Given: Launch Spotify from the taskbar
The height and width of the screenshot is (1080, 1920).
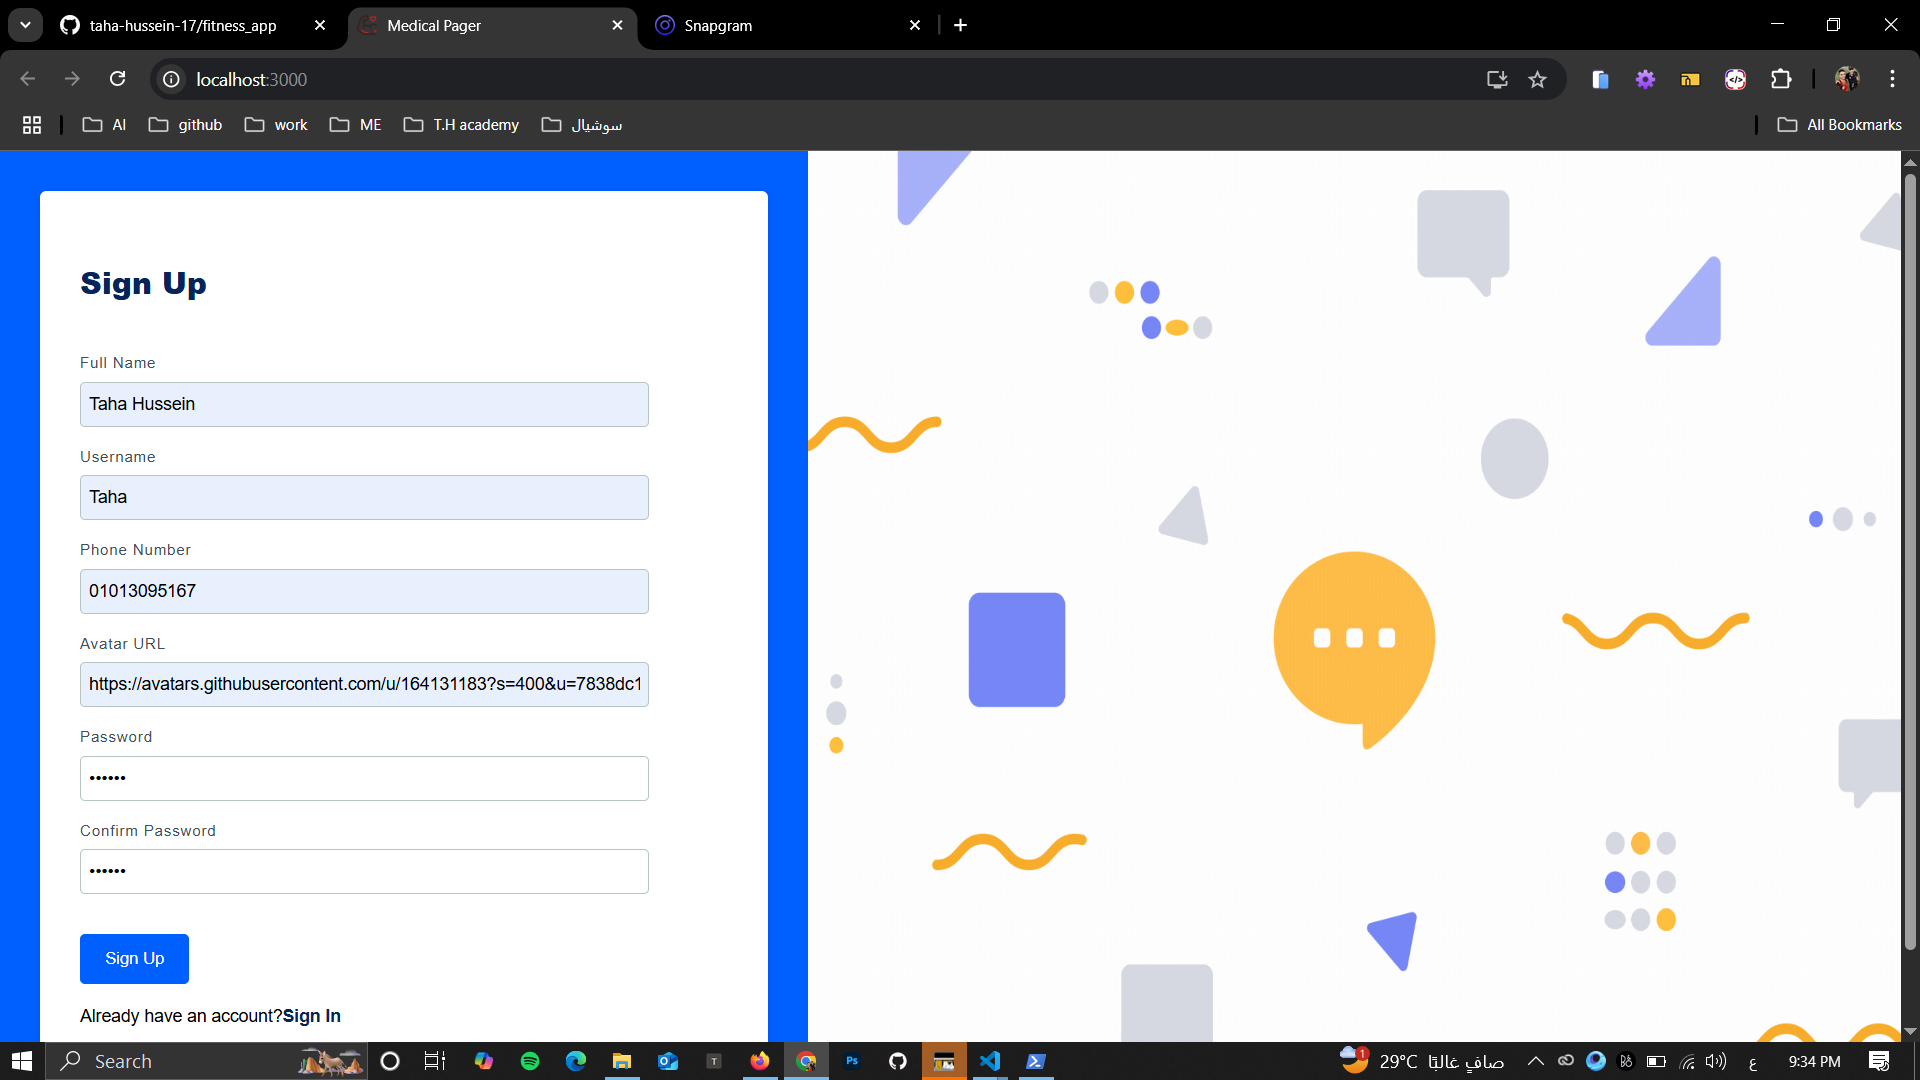Looking at the screenshot, I should point(530,1061).
